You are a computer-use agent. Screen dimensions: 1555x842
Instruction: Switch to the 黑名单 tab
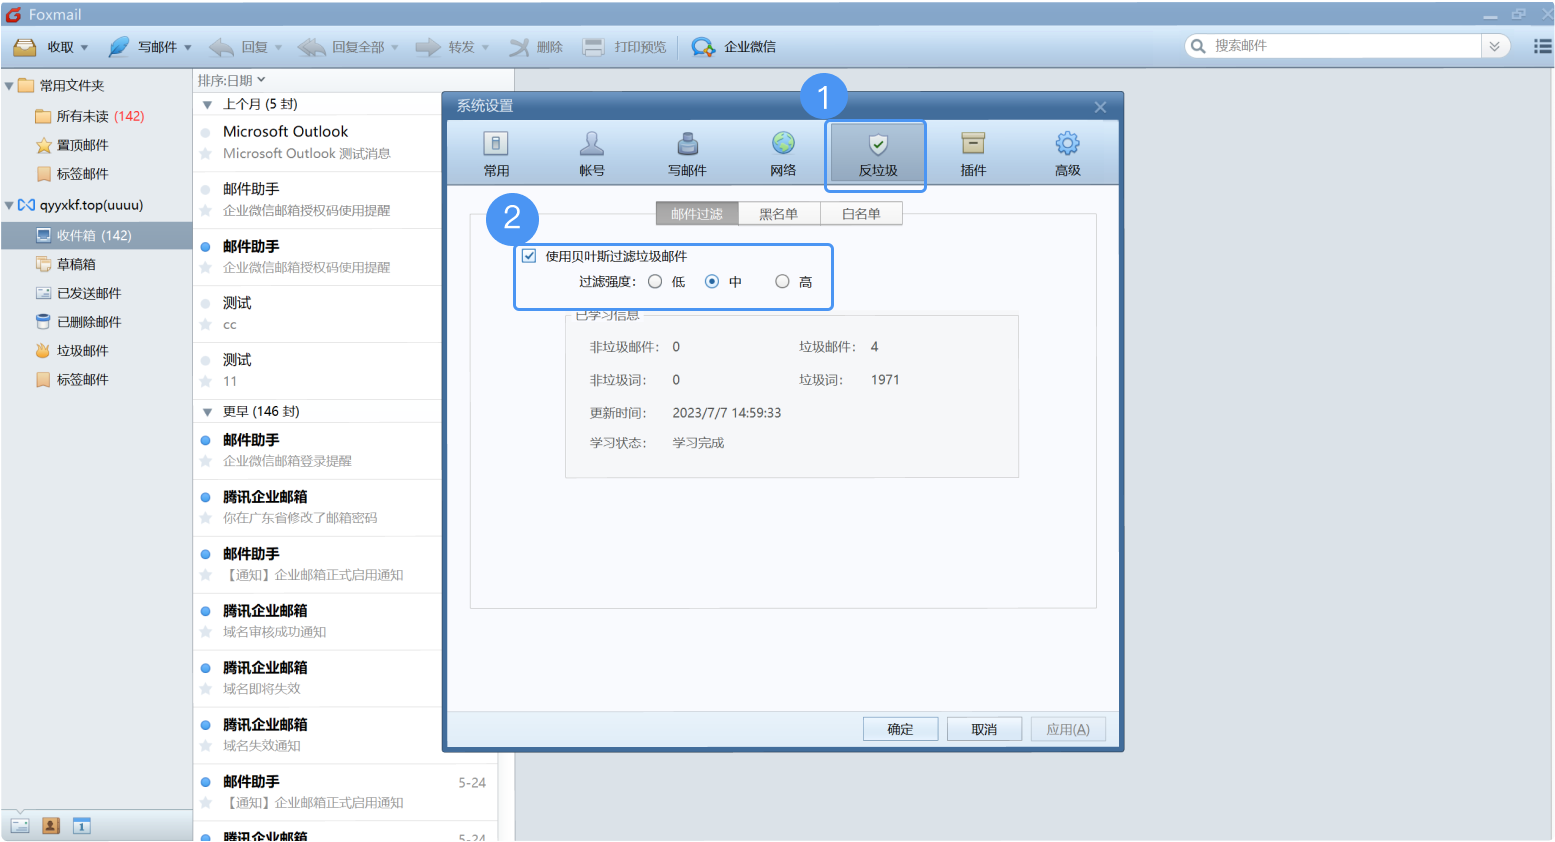(778, 214)
